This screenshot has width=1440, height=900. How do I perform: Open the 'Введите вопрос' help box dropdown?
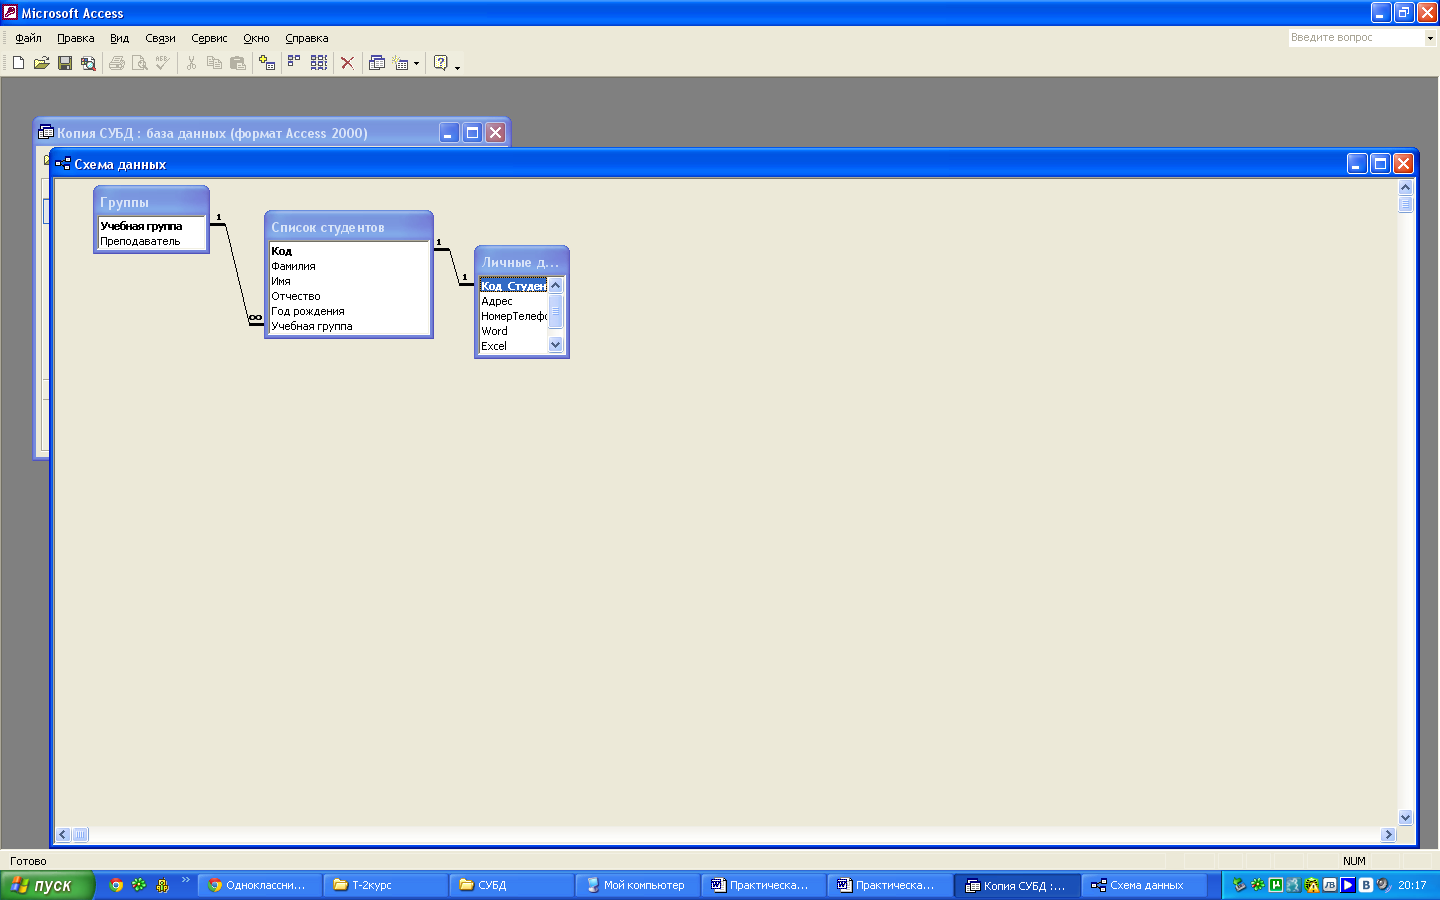click(x=1430, y=38)
